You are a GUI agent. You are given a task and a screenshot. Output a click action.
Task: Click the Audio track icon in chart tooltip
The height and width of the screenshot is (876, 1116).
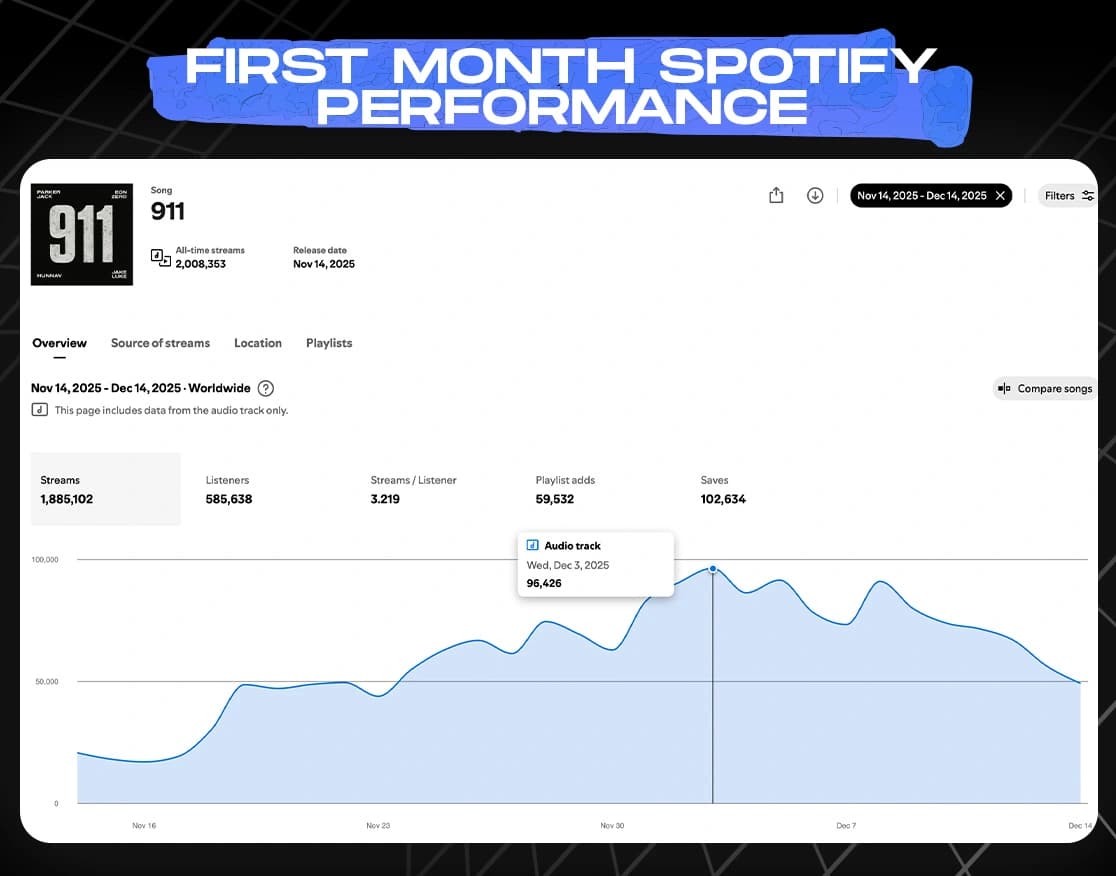point(532,545)
